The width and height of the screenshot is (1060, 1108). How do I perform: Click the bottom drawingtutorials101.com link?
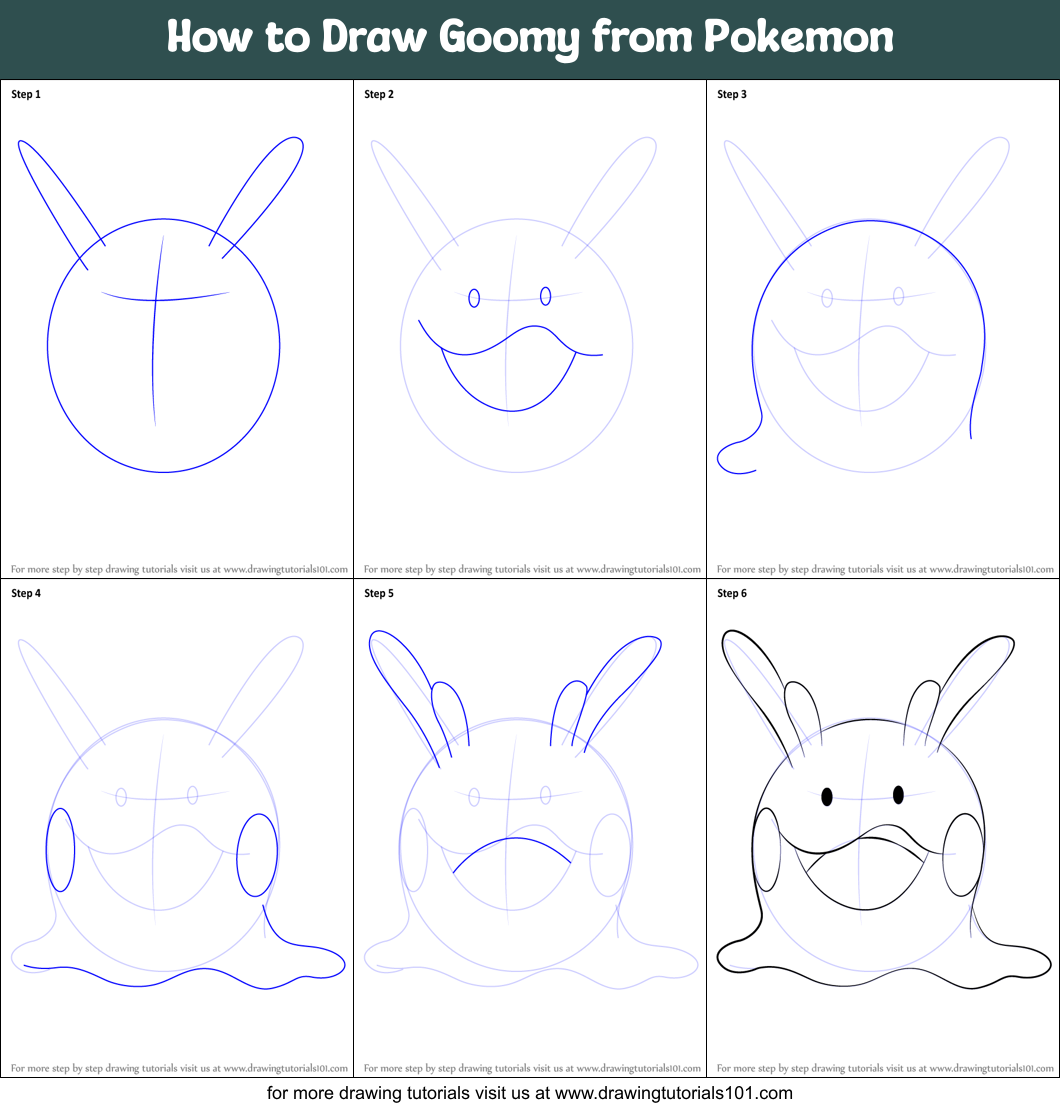[x=530, y=1094]
